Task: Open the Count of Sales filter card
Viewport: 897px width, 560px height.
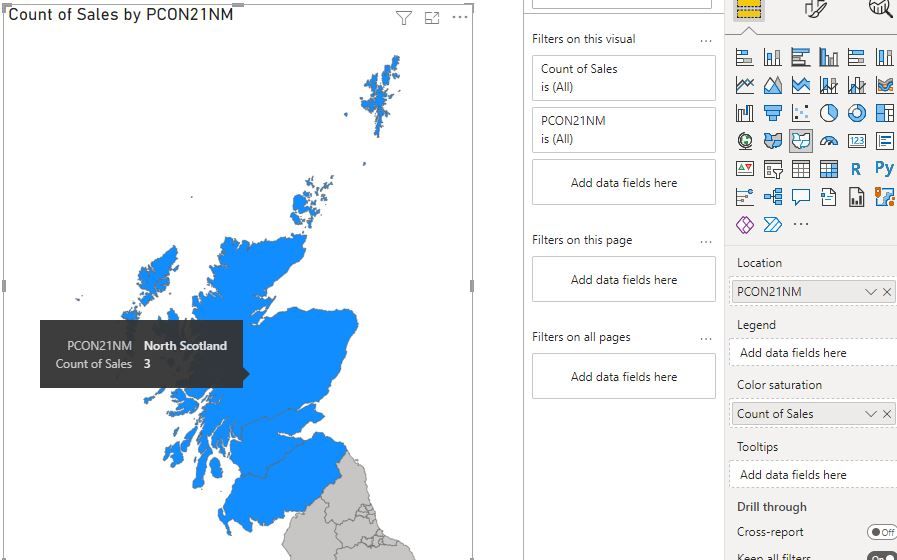Action: click(623, 78)
